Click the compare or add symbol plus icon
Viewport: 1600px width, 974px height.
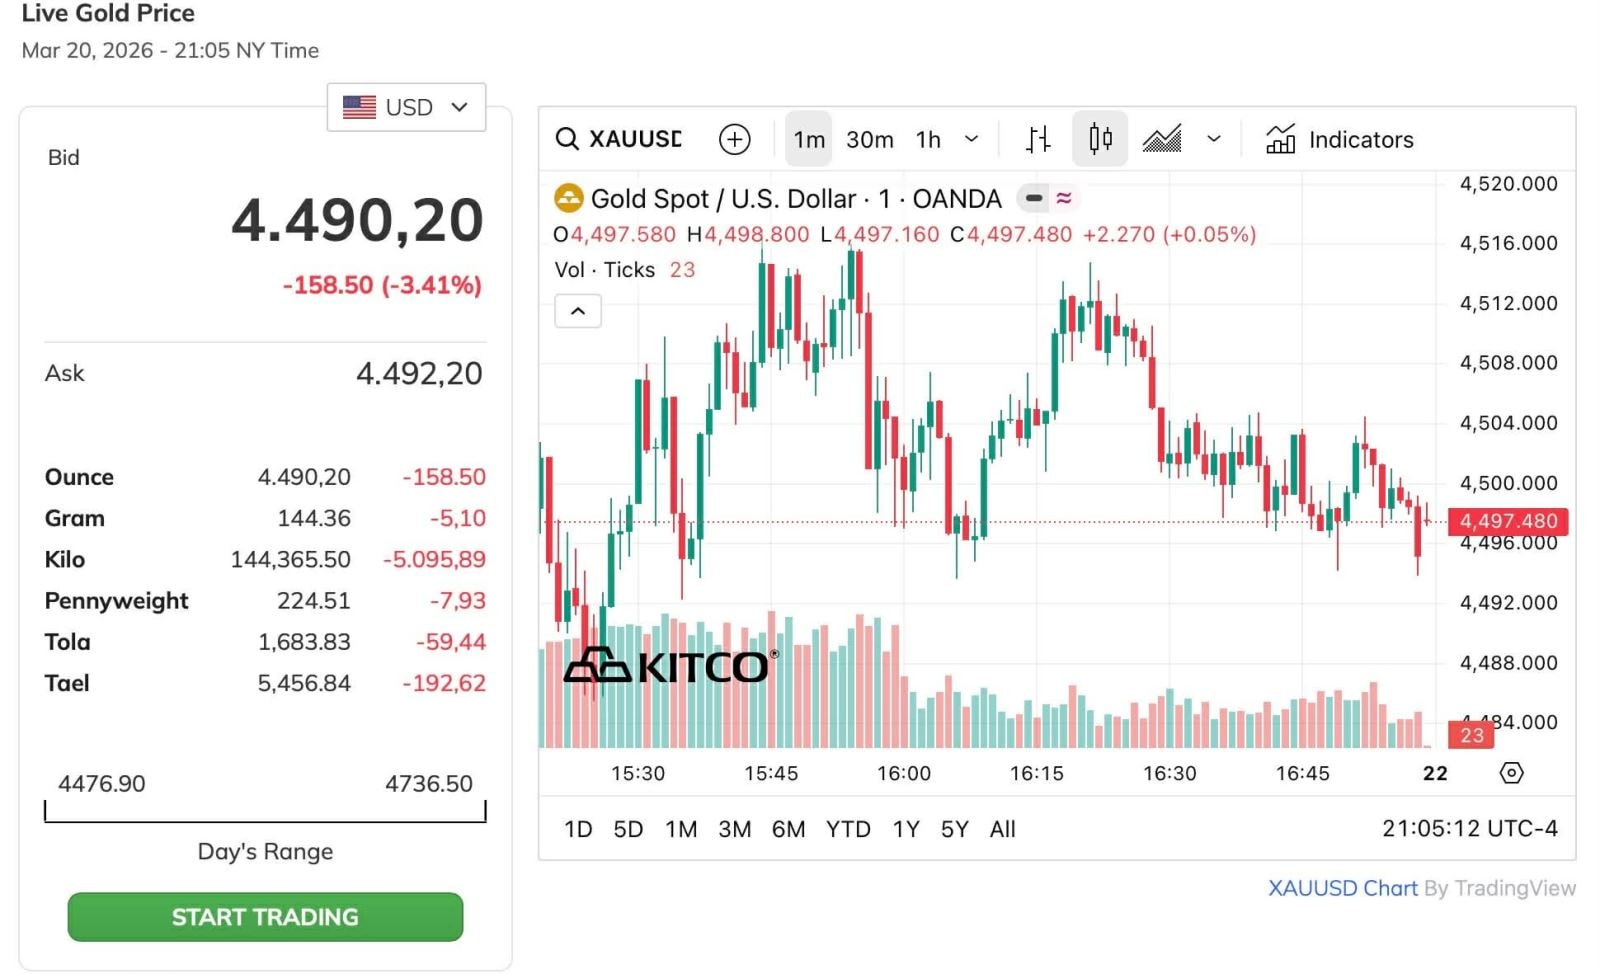(735, 139)
